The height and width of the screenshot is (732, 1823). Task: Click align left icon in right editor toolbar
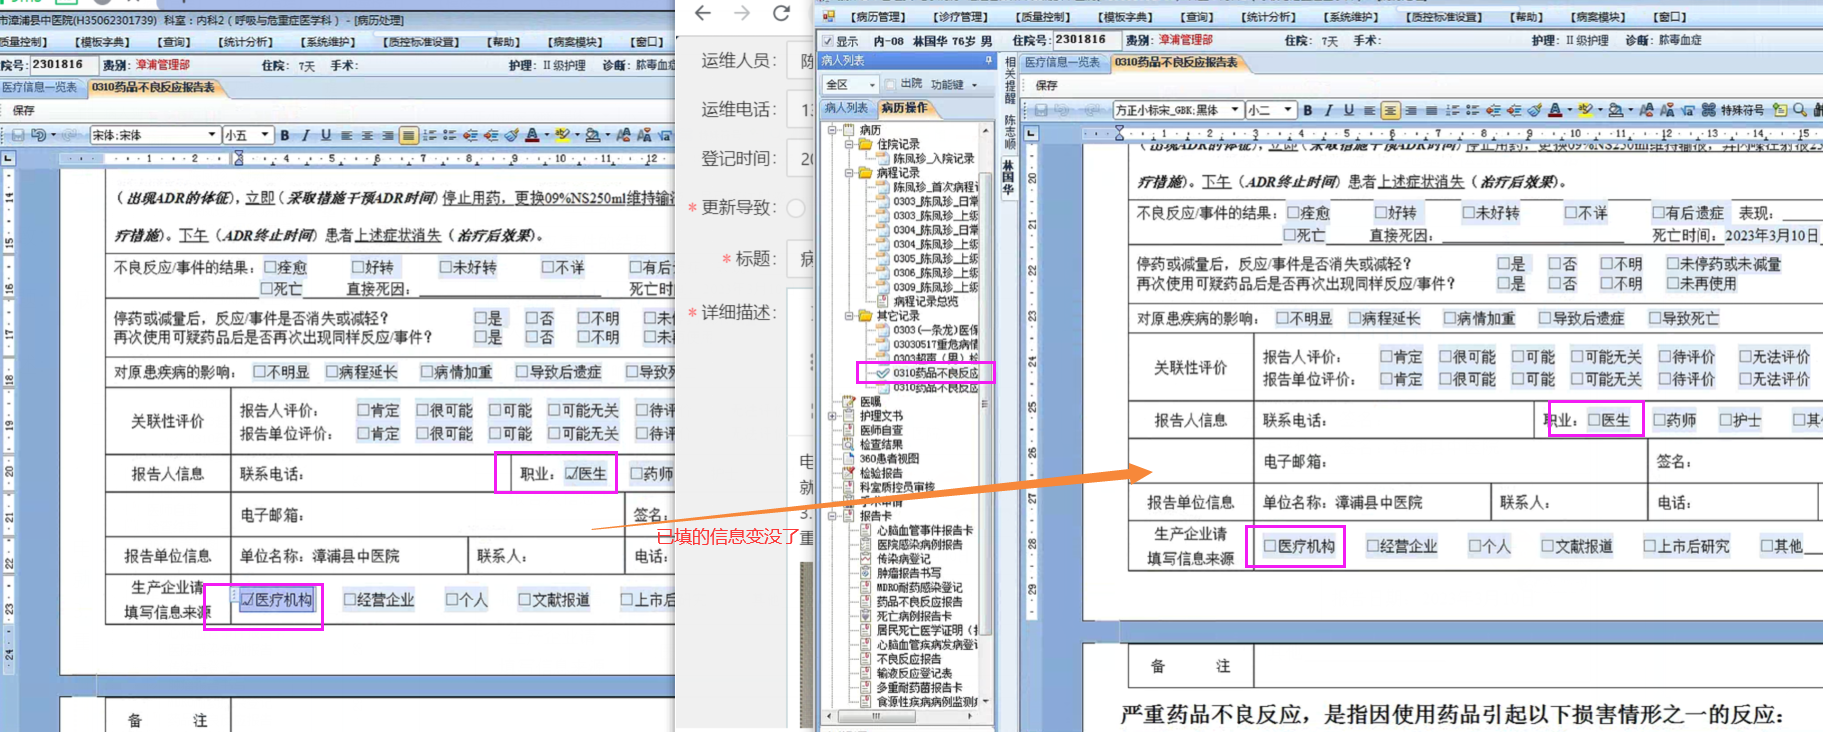1370,110
